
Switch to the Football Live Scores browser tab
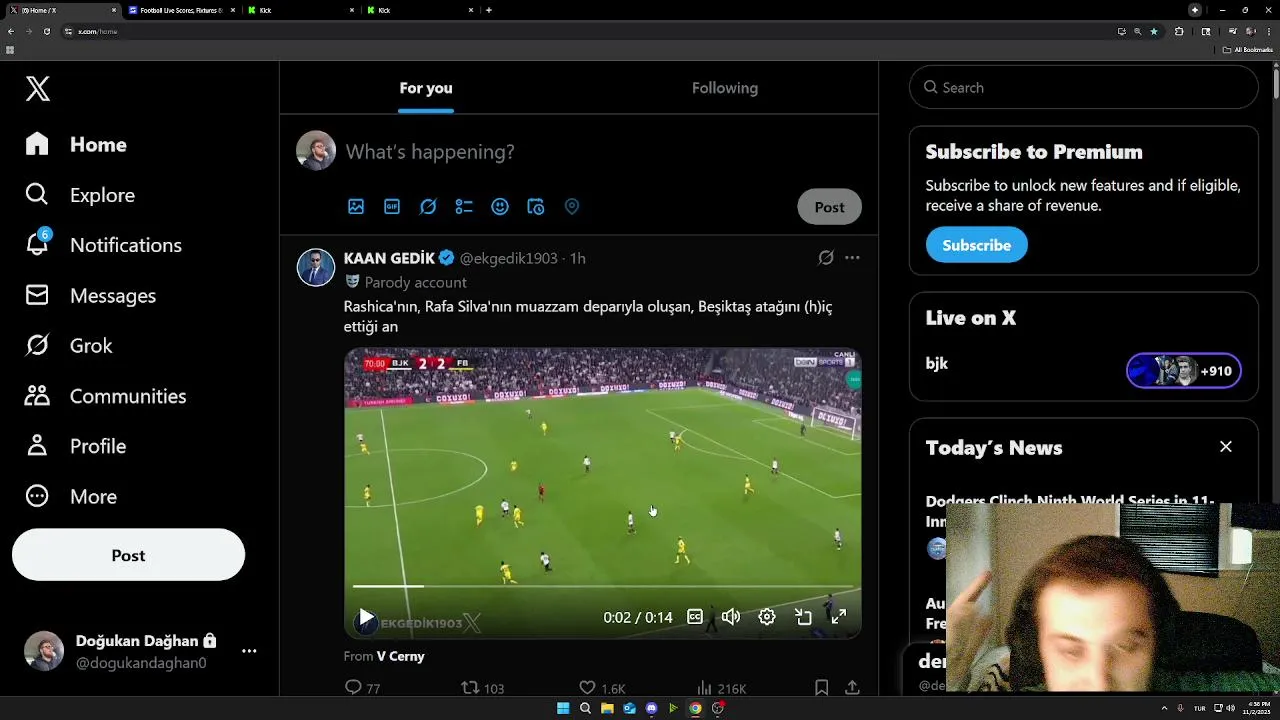[x=180, y=10]
